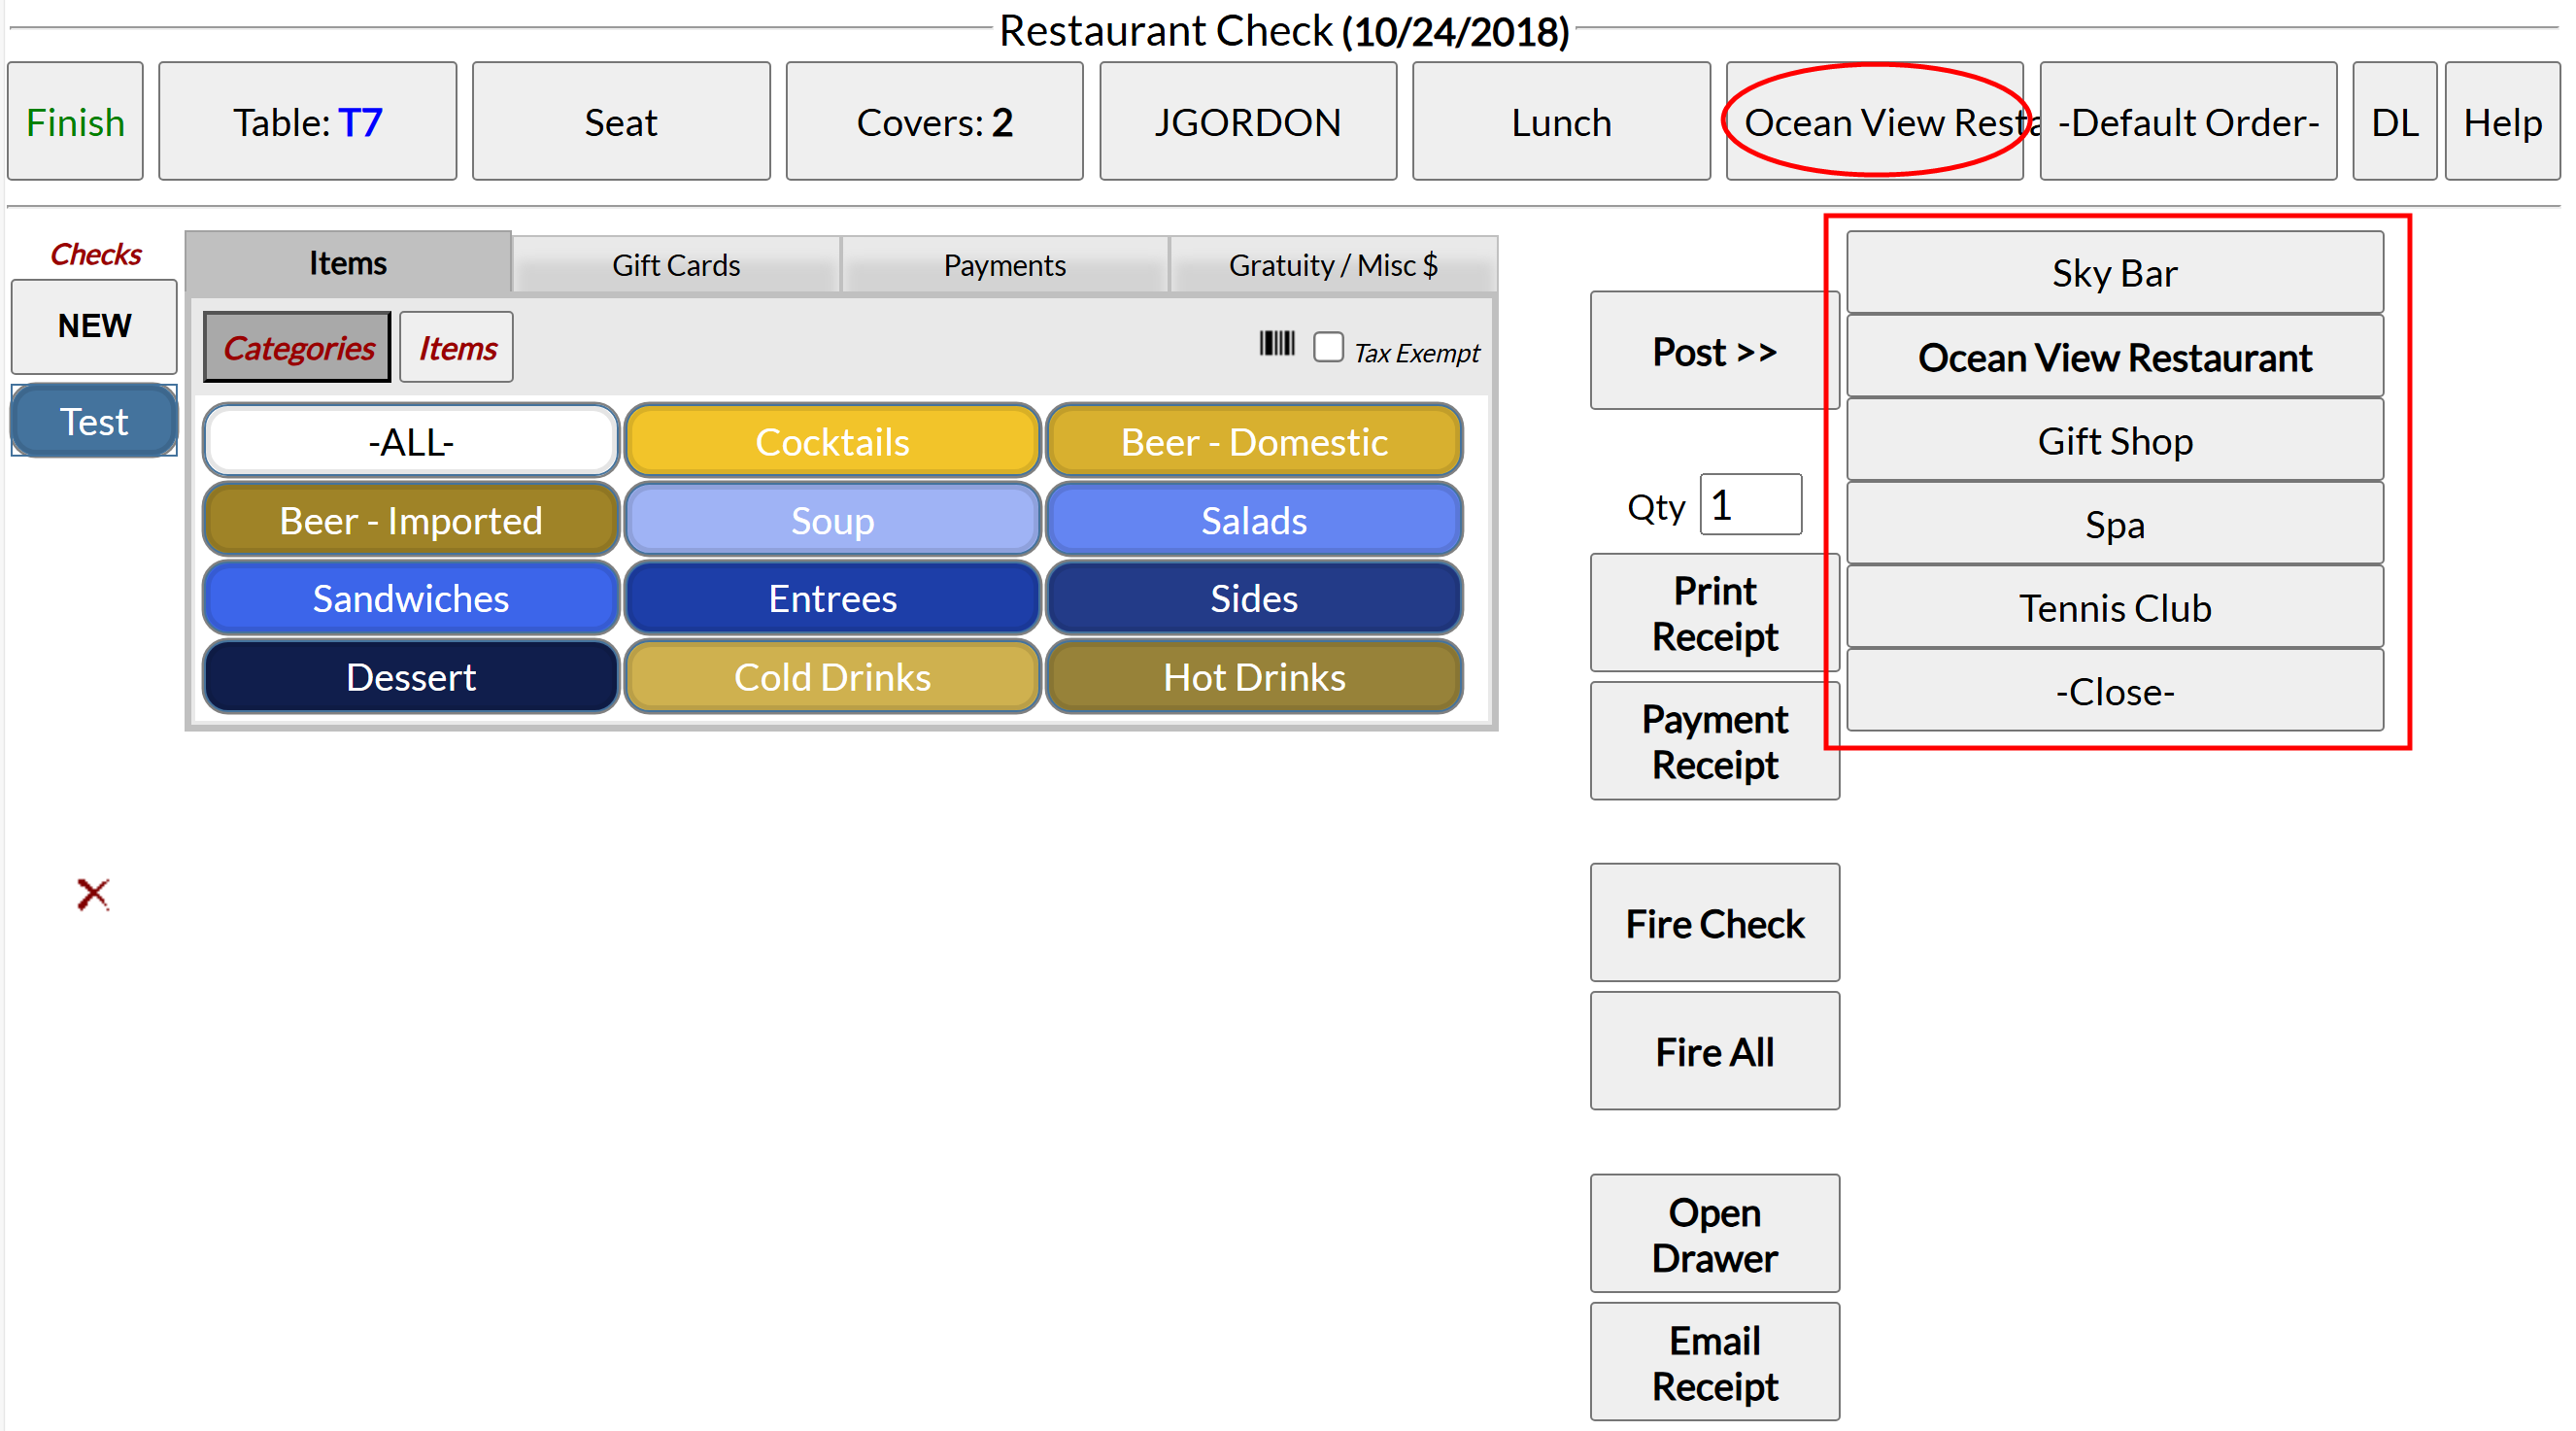Click the red X delete icon
This screenshot has width=2576, height=1431.
(93, 894)
